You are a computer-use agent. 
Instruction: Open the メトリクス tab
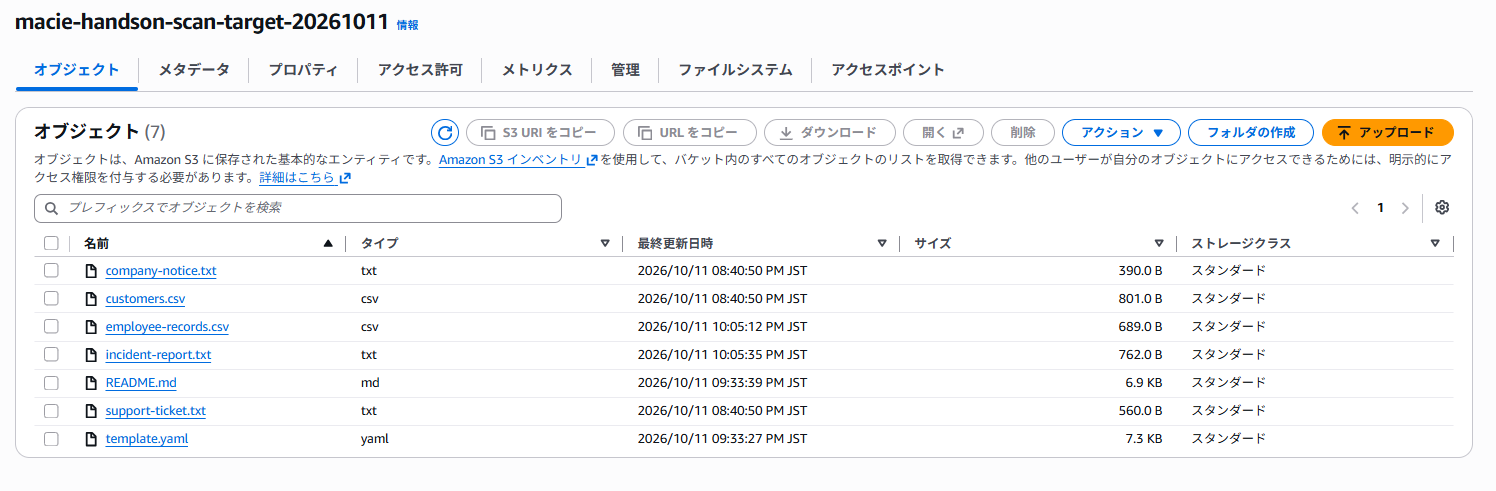pyautogui.click(x=537, y=70)
